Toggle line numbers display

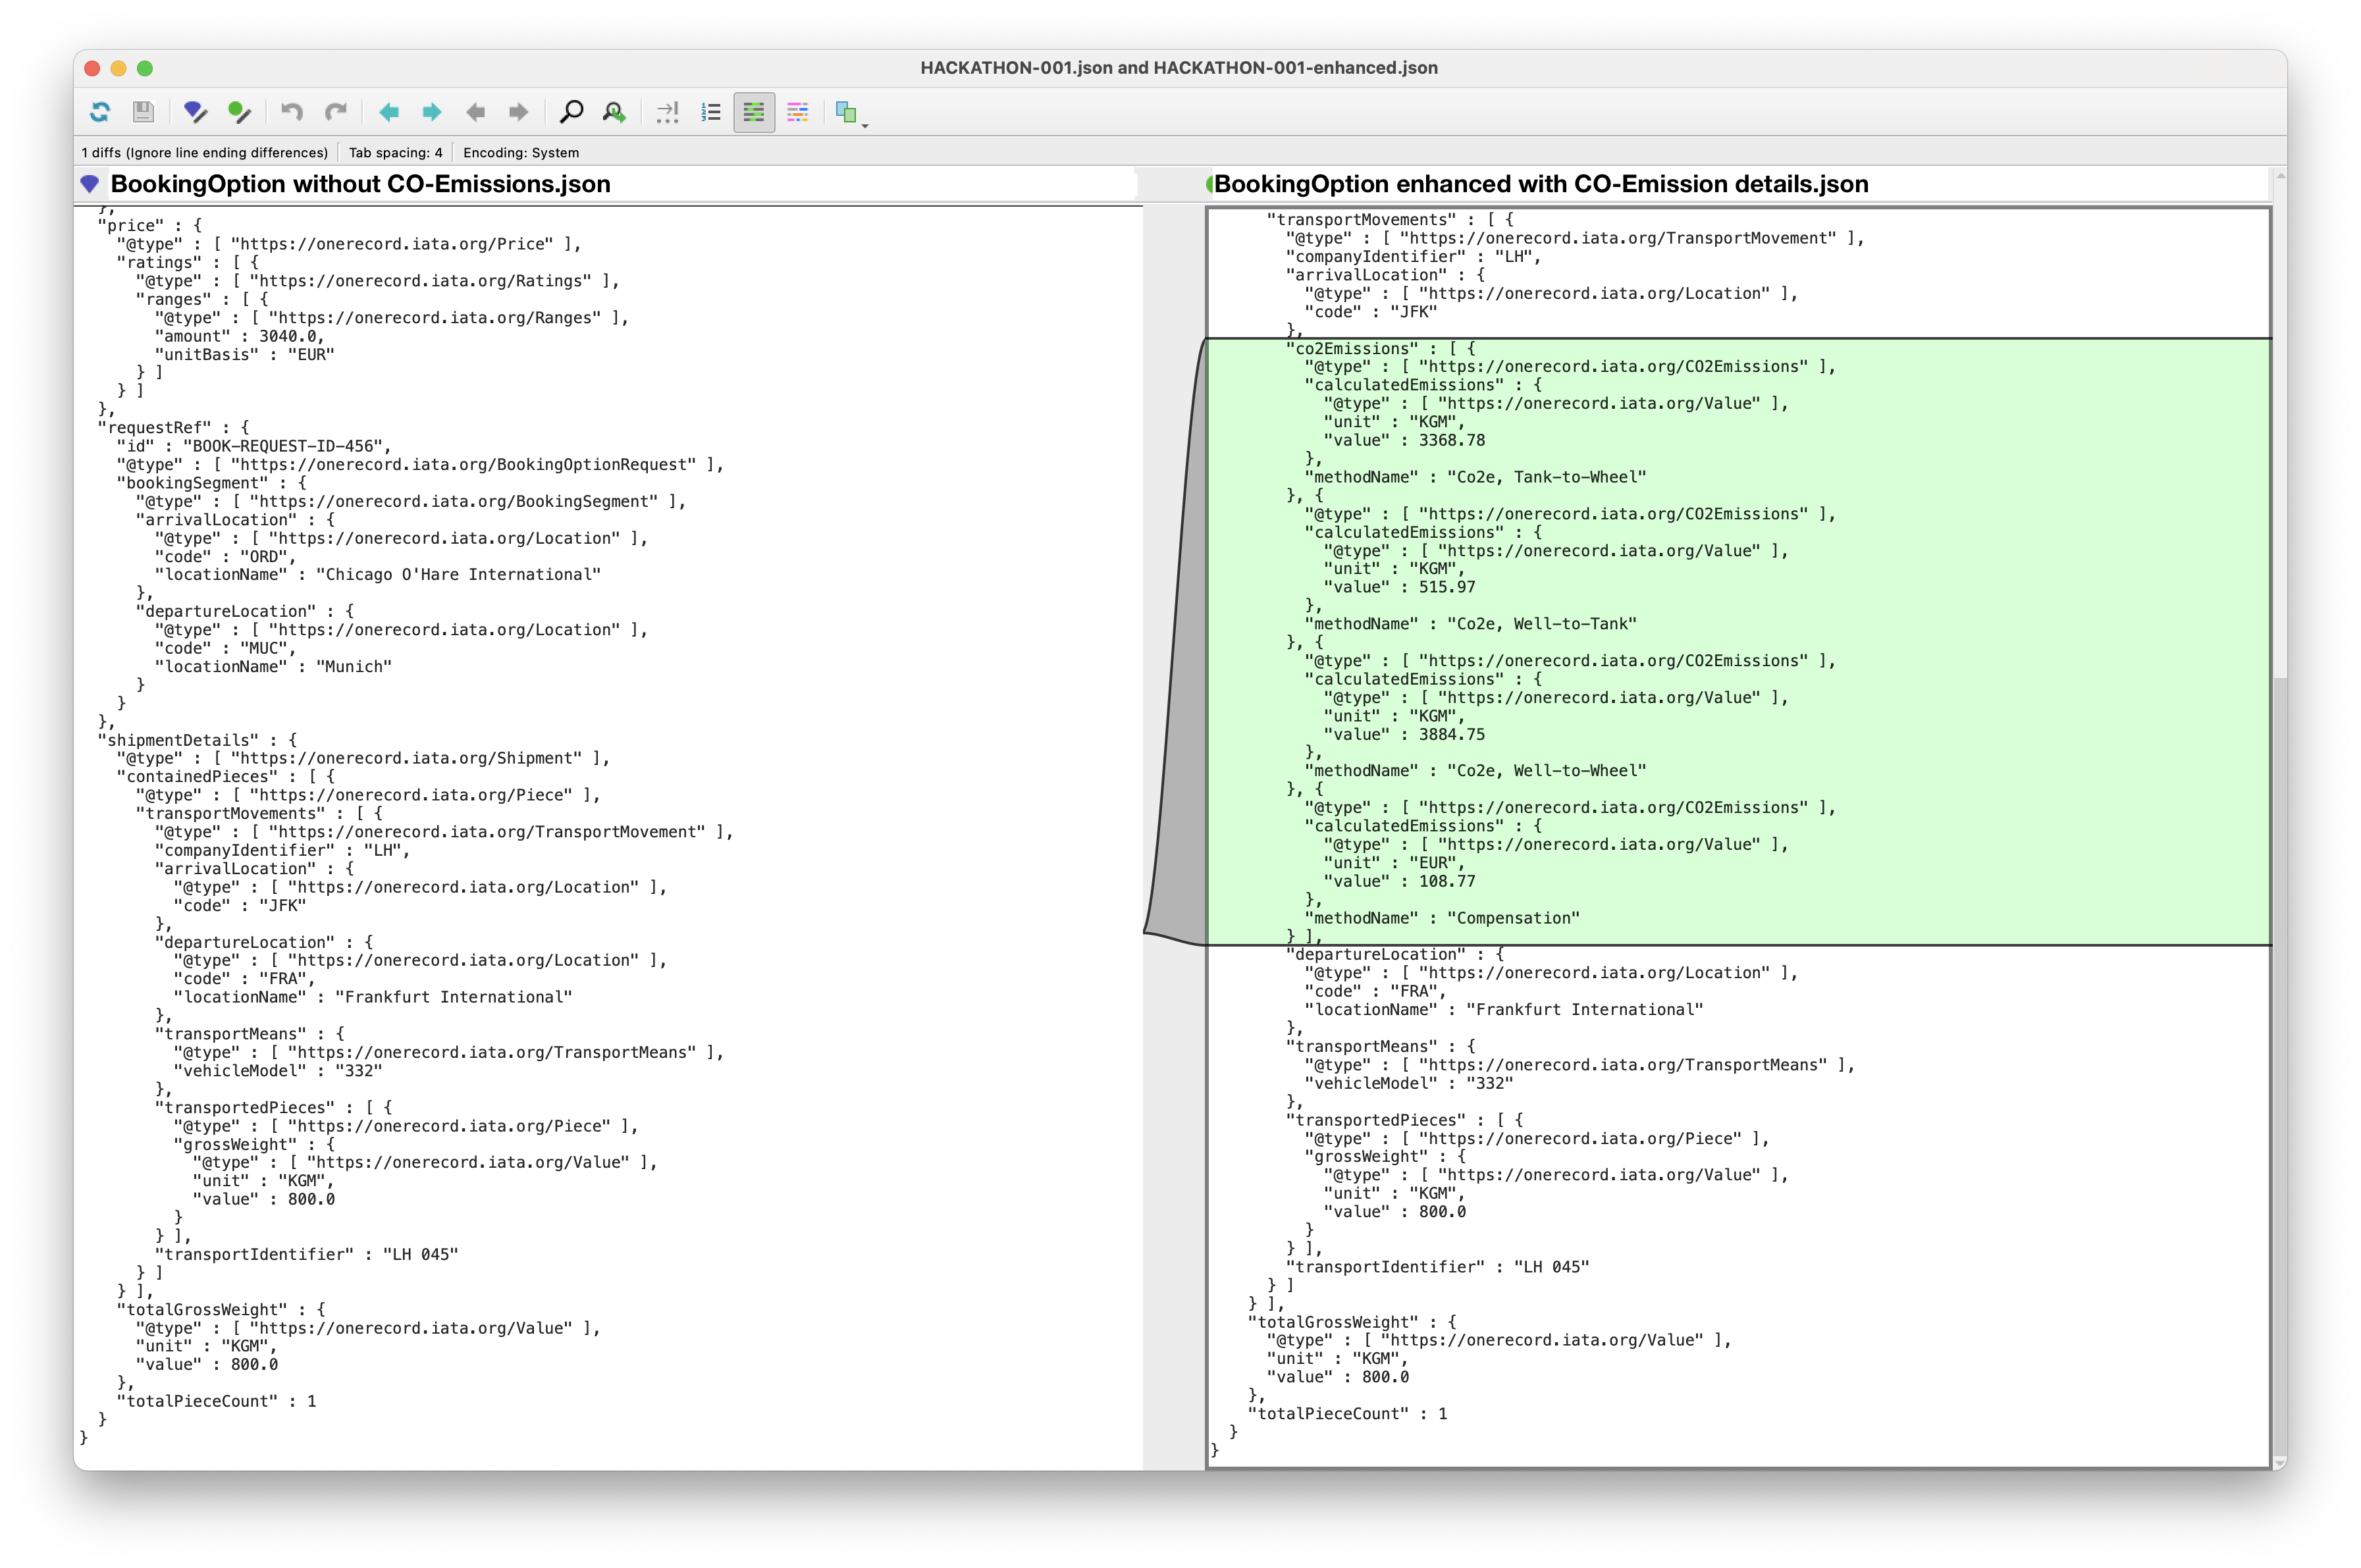(711, 112)
